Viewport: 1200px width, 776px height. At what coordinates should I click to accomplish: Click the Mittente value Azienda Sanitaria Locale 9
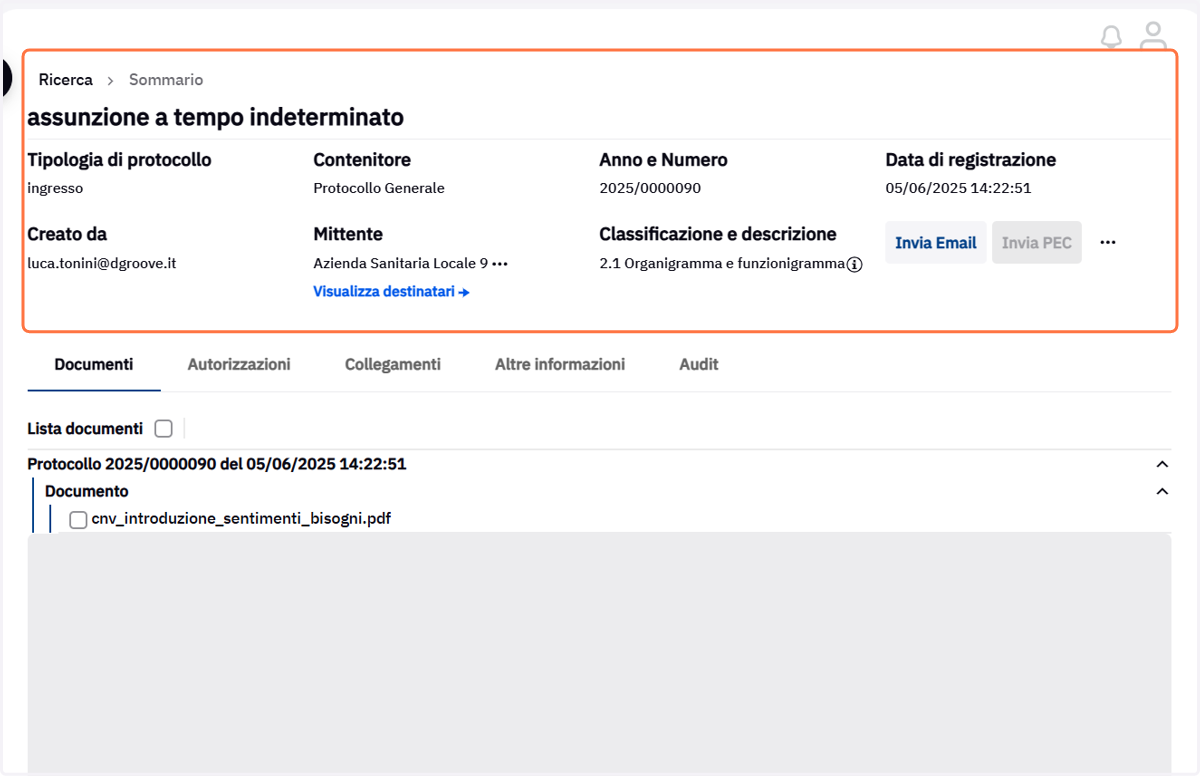pyautogui.click(x=400, y=264)
